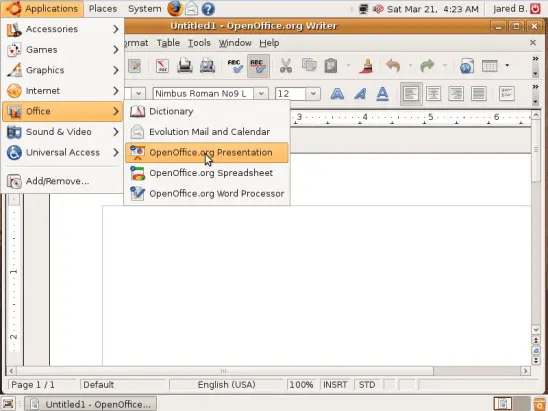The height and width of the screenshot is (411, 548).
Task: Click the Spelling and Grammar check icon
Action: coord(235,66)
